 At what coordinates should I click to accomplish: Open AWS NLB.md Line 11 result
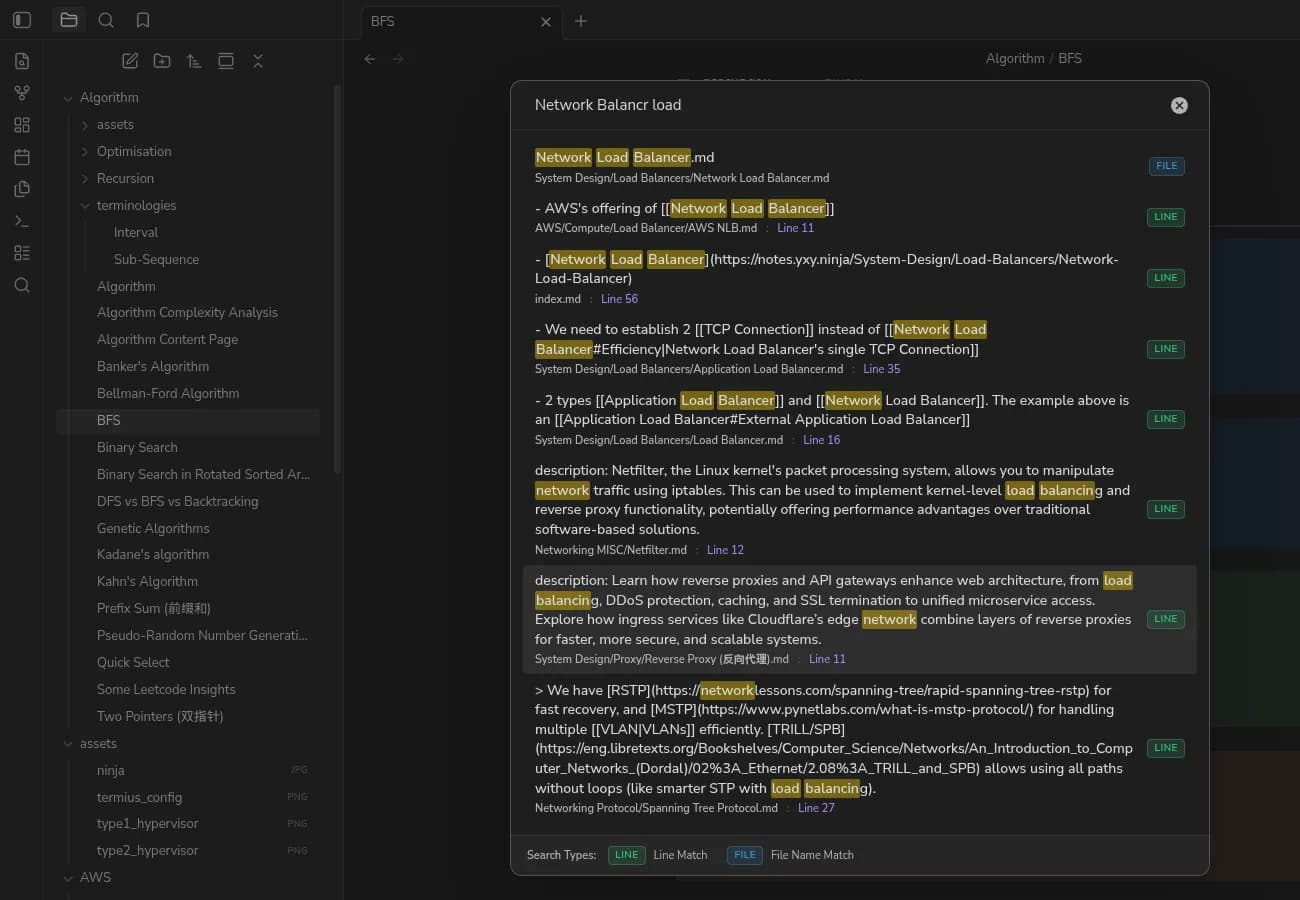(860, 217)
